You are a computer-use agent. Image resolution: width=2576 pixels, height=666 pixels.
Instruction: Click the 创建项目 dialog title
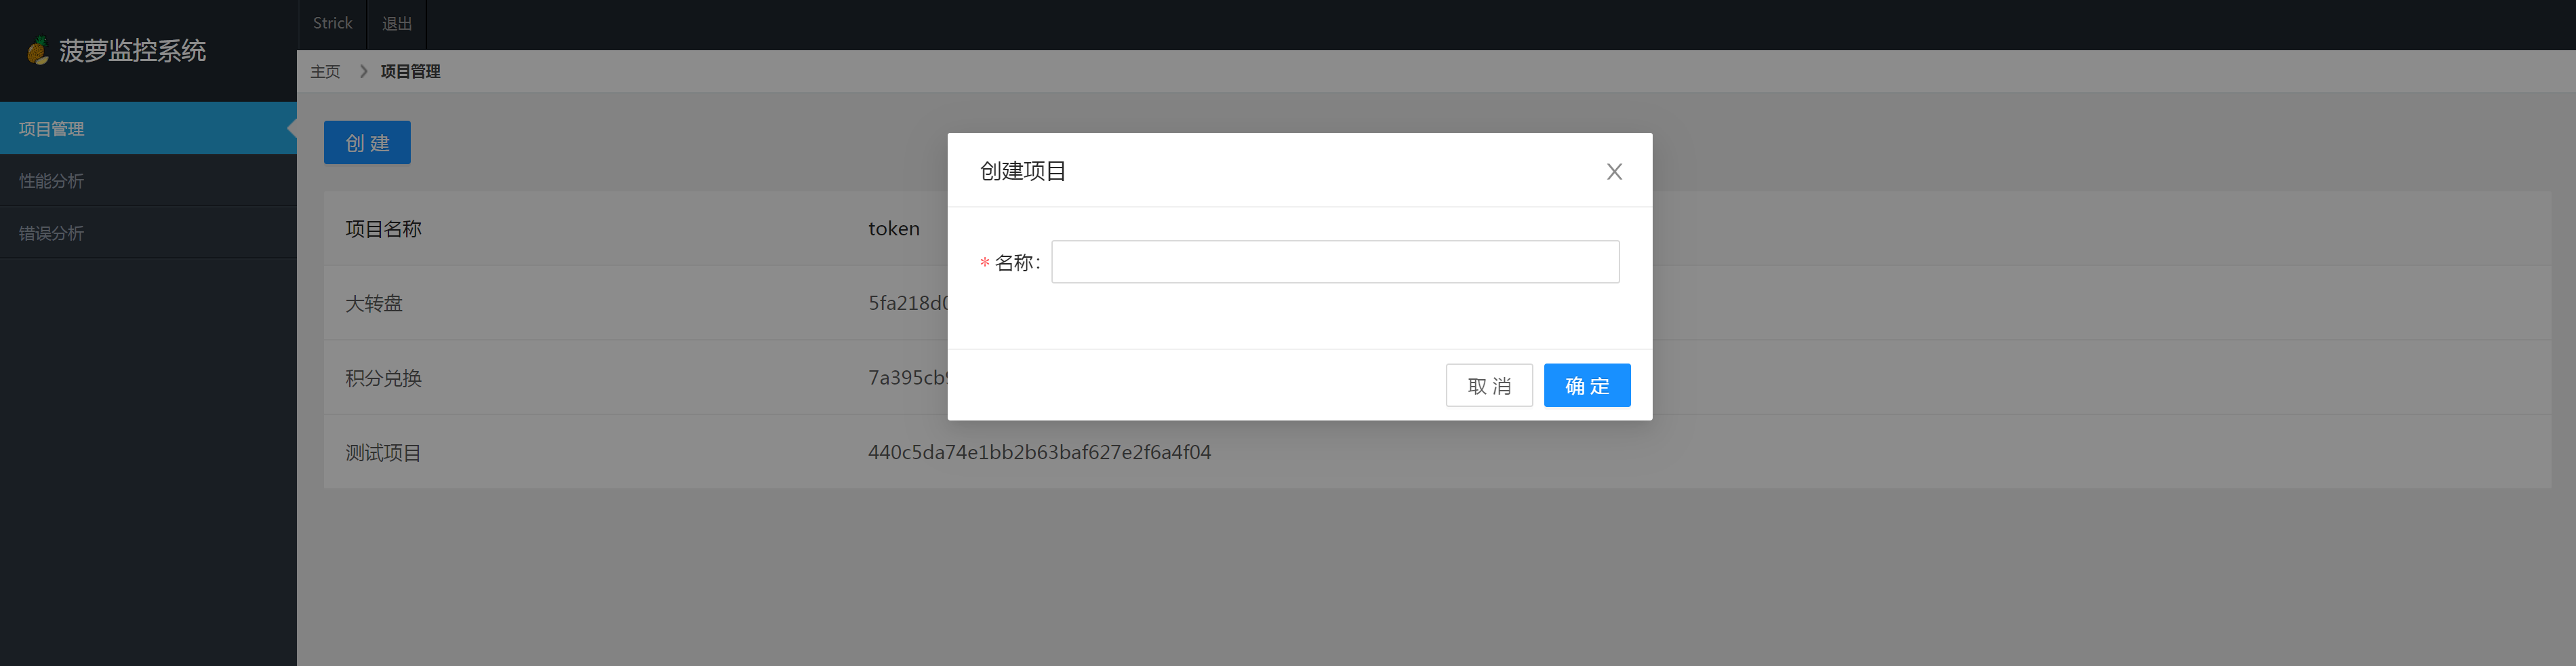pyautogui.click(x=1022, y=171)
